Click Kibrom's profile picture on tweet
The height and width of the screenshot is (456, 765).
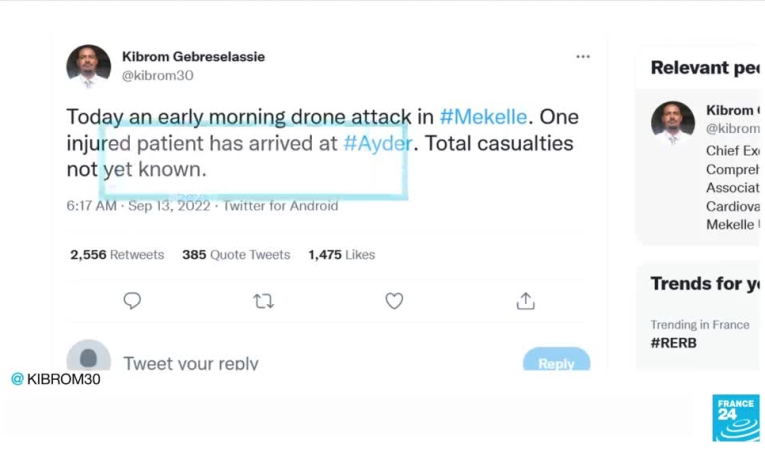tap(88, 67)
